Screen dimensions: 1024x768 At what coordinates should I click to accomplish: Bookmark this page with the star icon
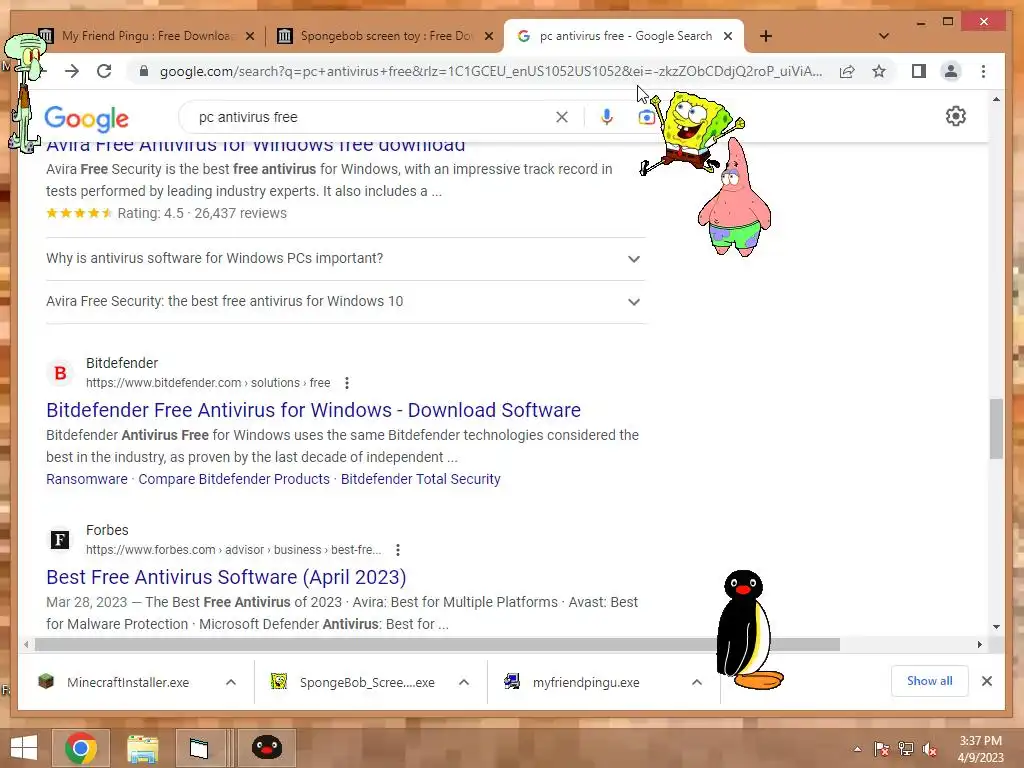[879, 71]
